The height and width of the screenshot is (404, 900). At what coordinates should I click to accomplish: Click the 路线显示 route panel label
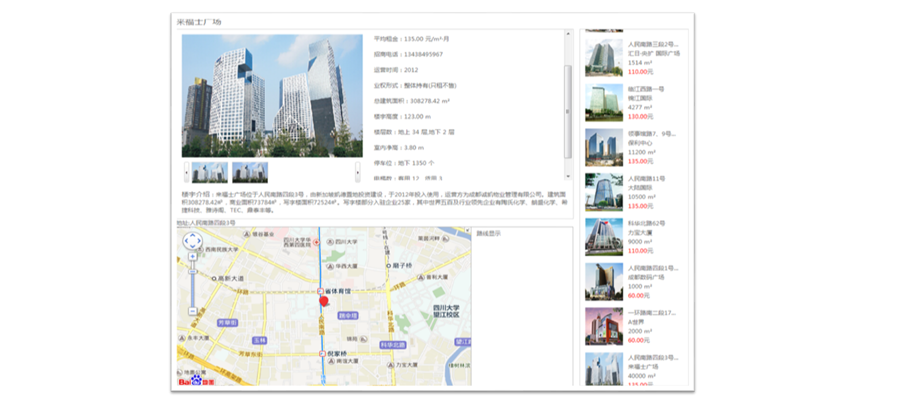[488, 234]
